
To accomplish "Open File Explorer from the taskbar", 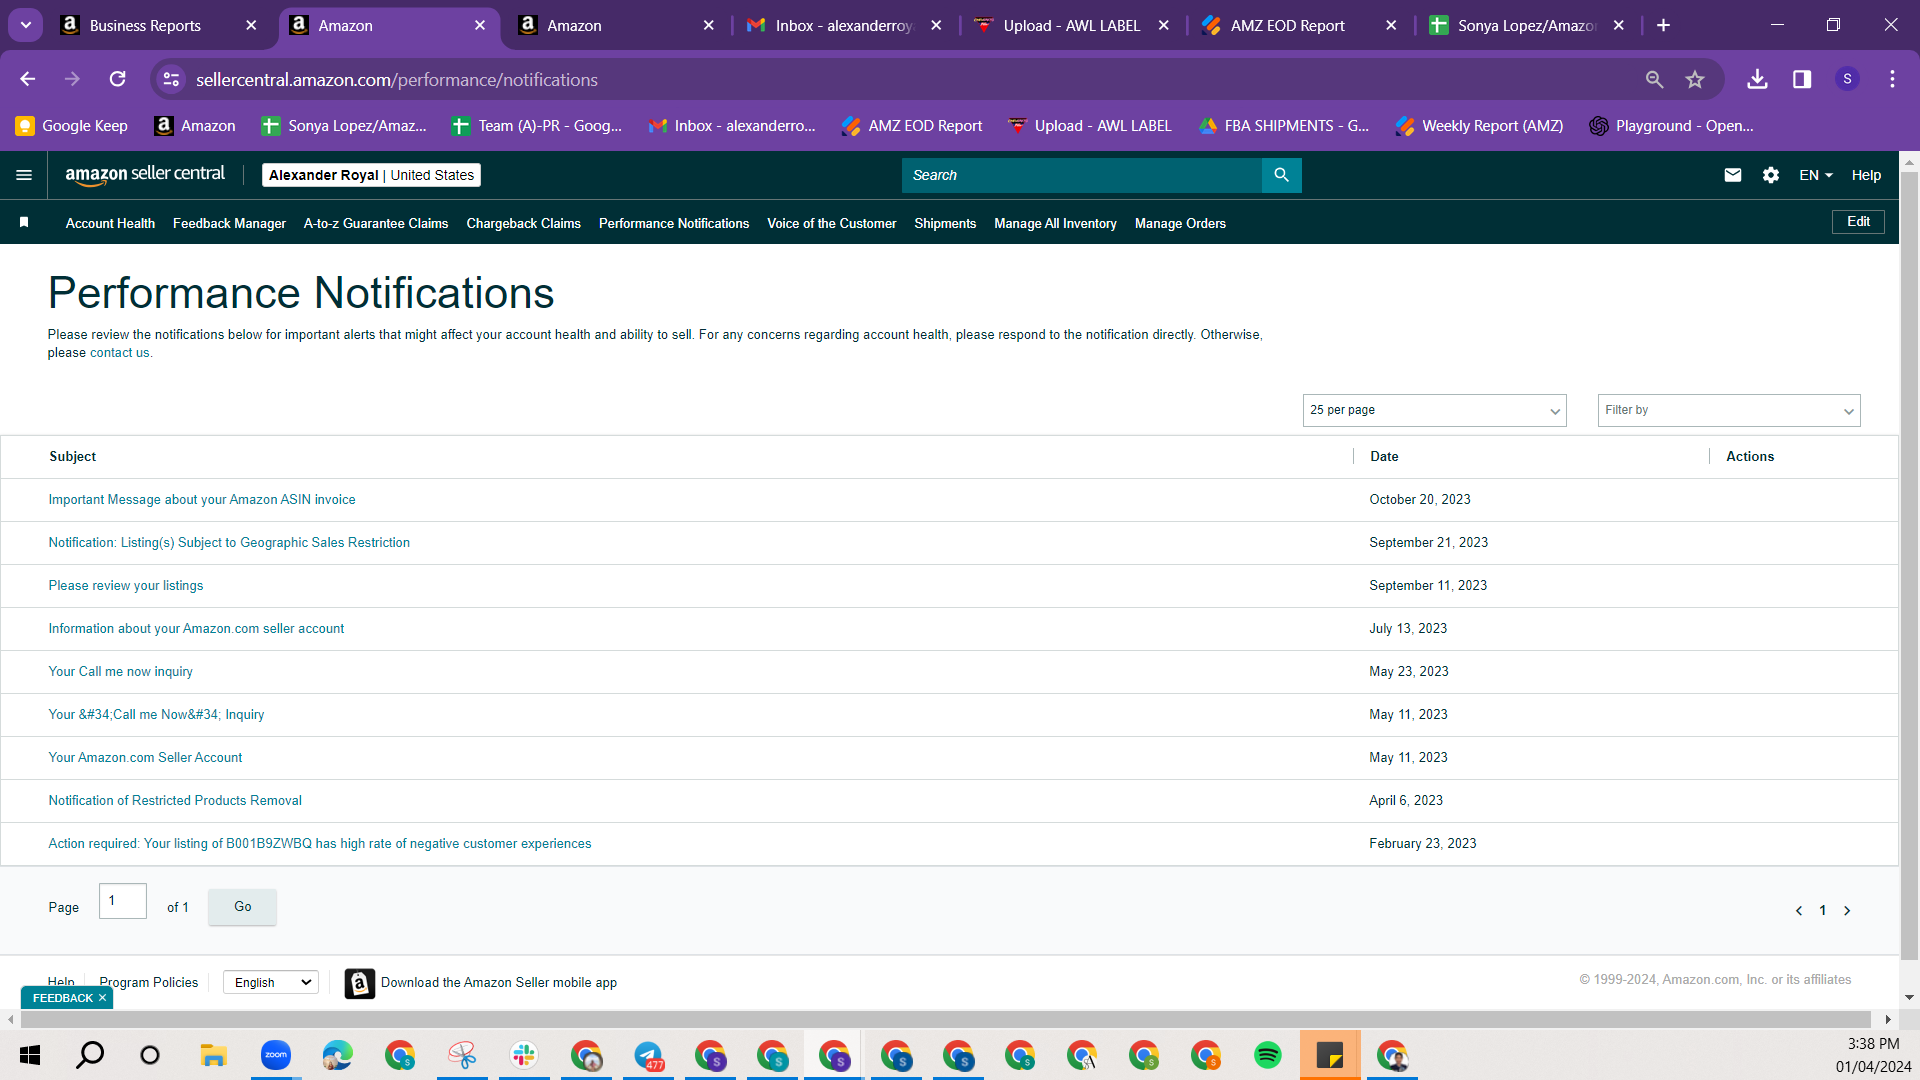I will pyautogui.click(x=213, y=1055).
